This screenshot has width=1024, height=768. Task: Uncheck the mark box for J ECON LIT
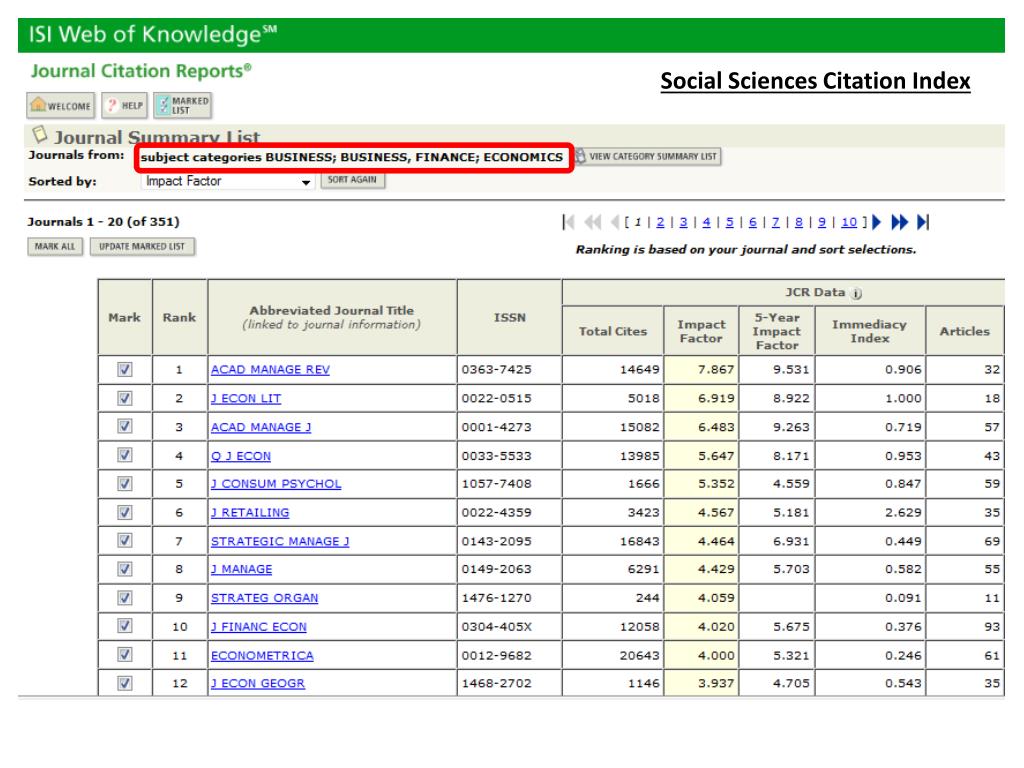click(125, 398)
